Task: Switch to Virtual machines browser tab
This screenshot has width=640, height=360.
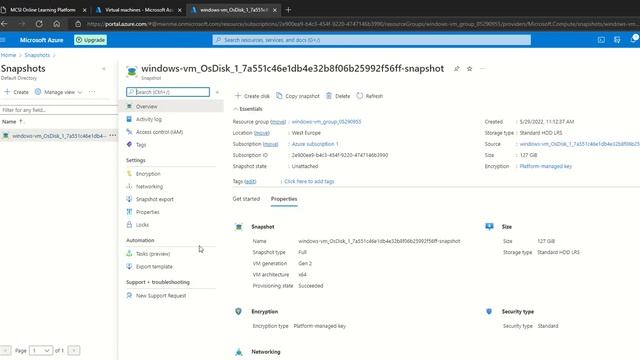Action: tap(139, 10)
